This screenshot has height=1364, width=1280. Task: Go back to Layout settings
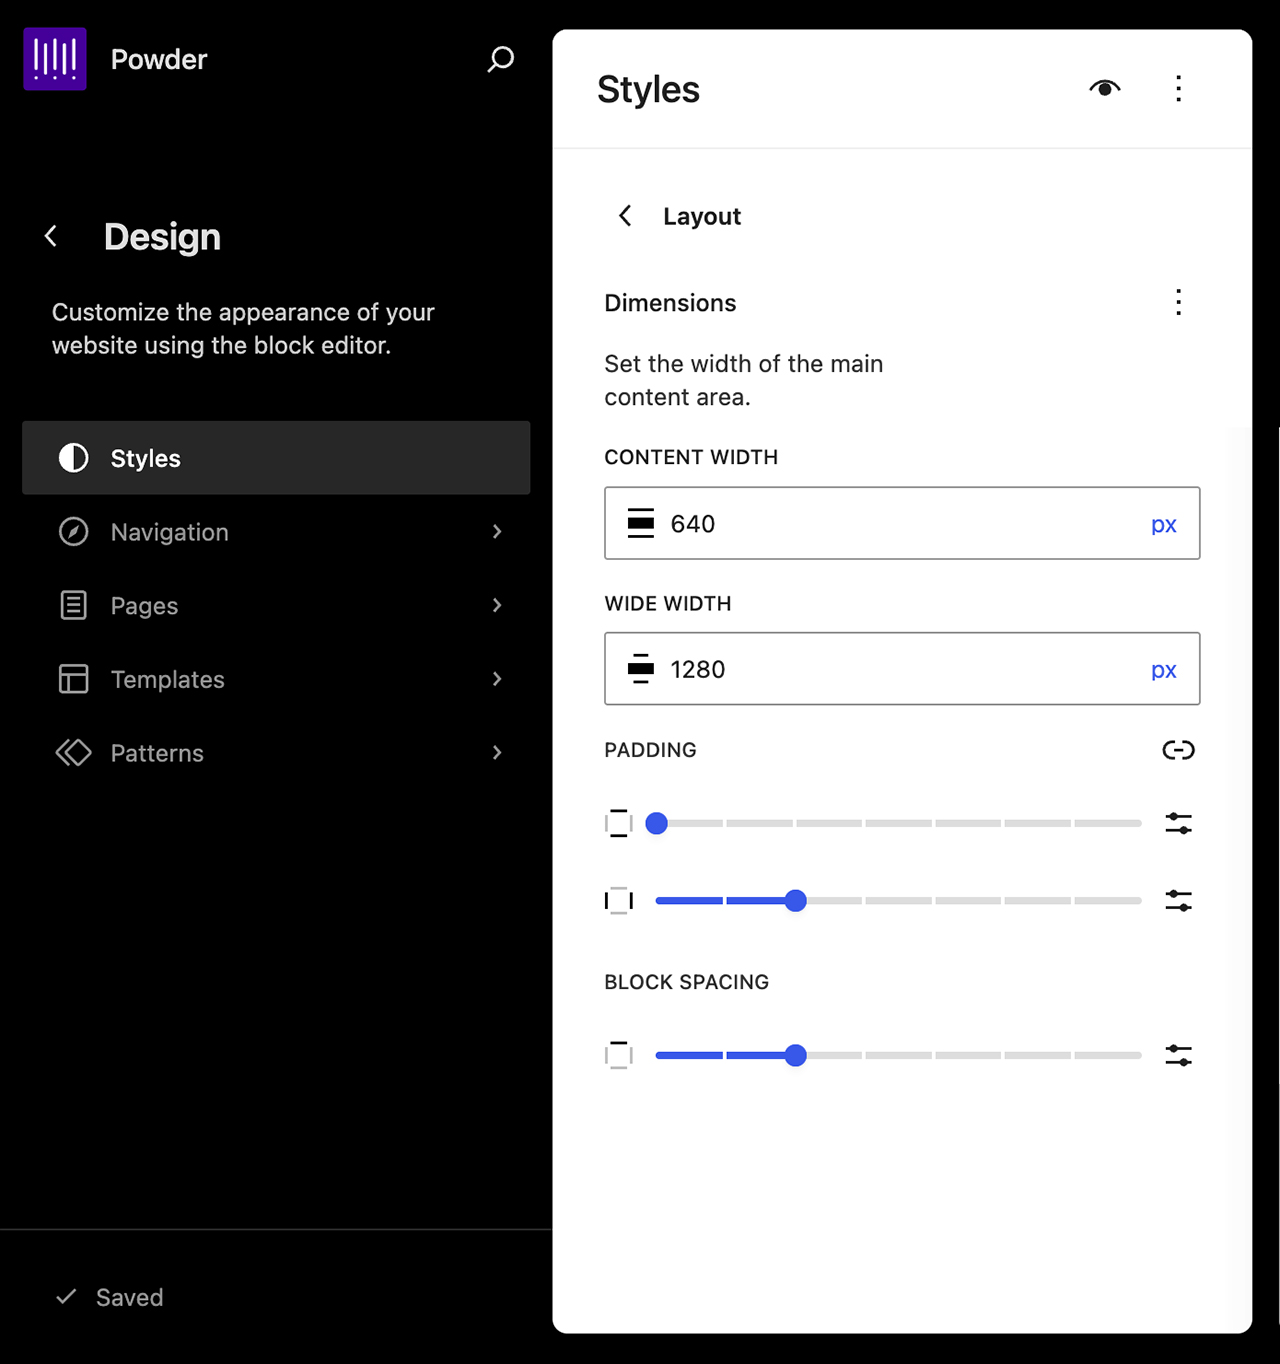[x=624, y=216]
